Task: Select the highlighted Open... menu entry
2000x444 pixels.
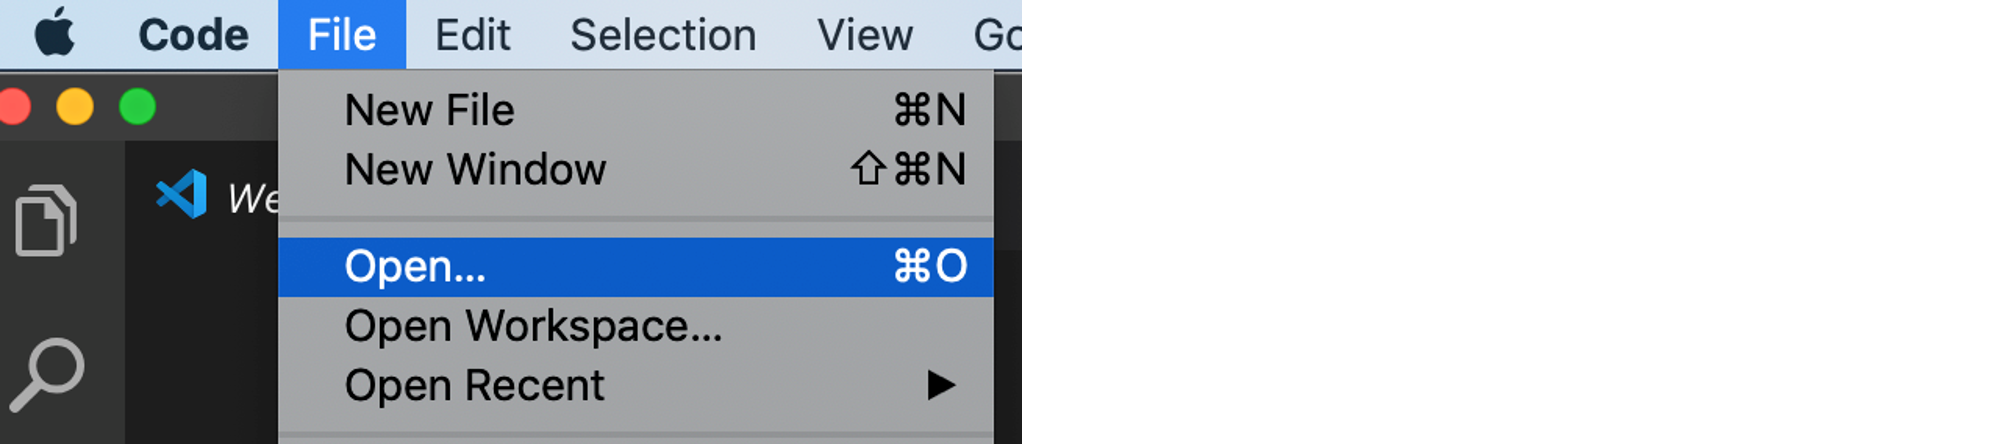Action: (636, 267)
